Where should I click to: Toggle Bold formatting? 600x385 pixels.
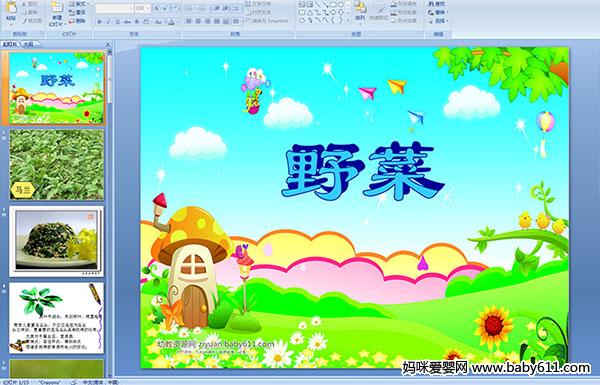pyautogui.click(x=99, y=22)
